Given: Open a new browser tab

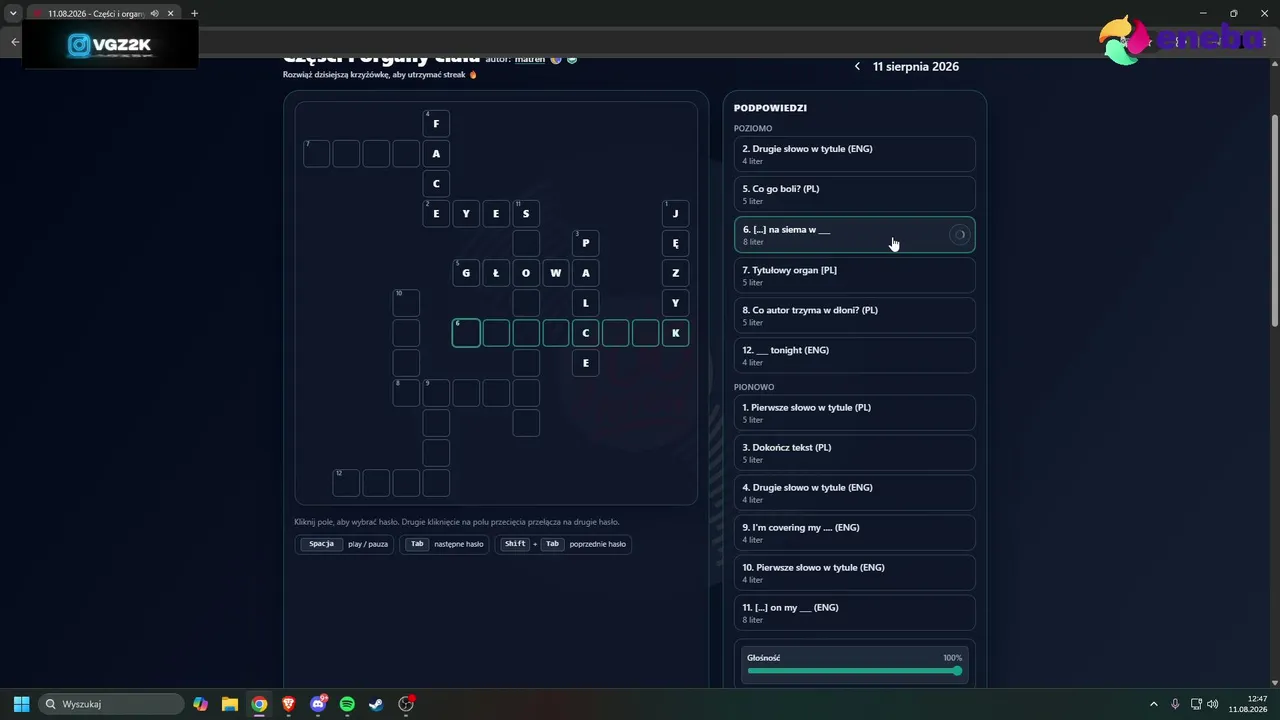Looking at the screenshot, I should tap(194, 13).
